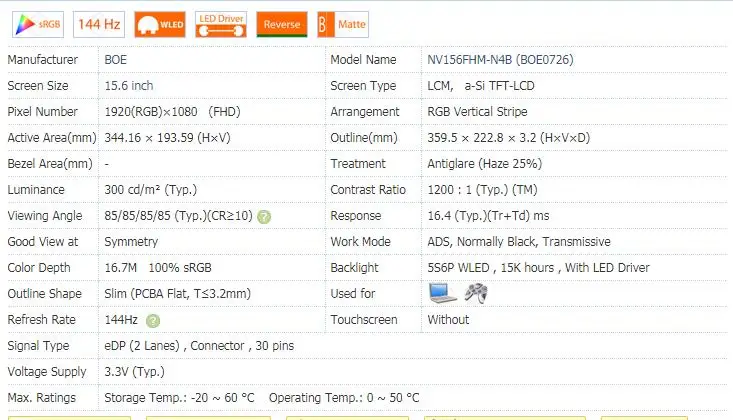The height and width of the screenshot is (420, 733).
Task: Click the Work Mode label
Action: 360,242
